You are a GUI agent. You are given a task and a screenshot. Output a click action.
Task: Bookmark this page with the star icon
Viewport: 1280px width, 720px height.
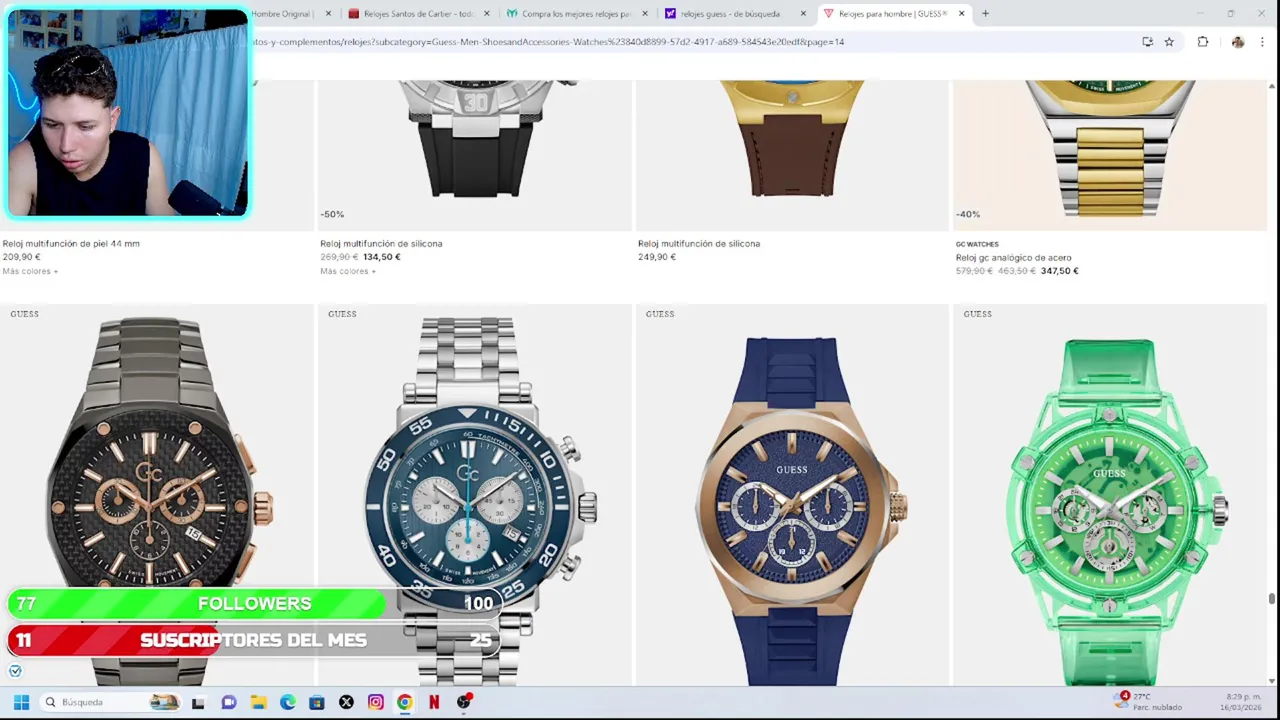[1169, 42]
